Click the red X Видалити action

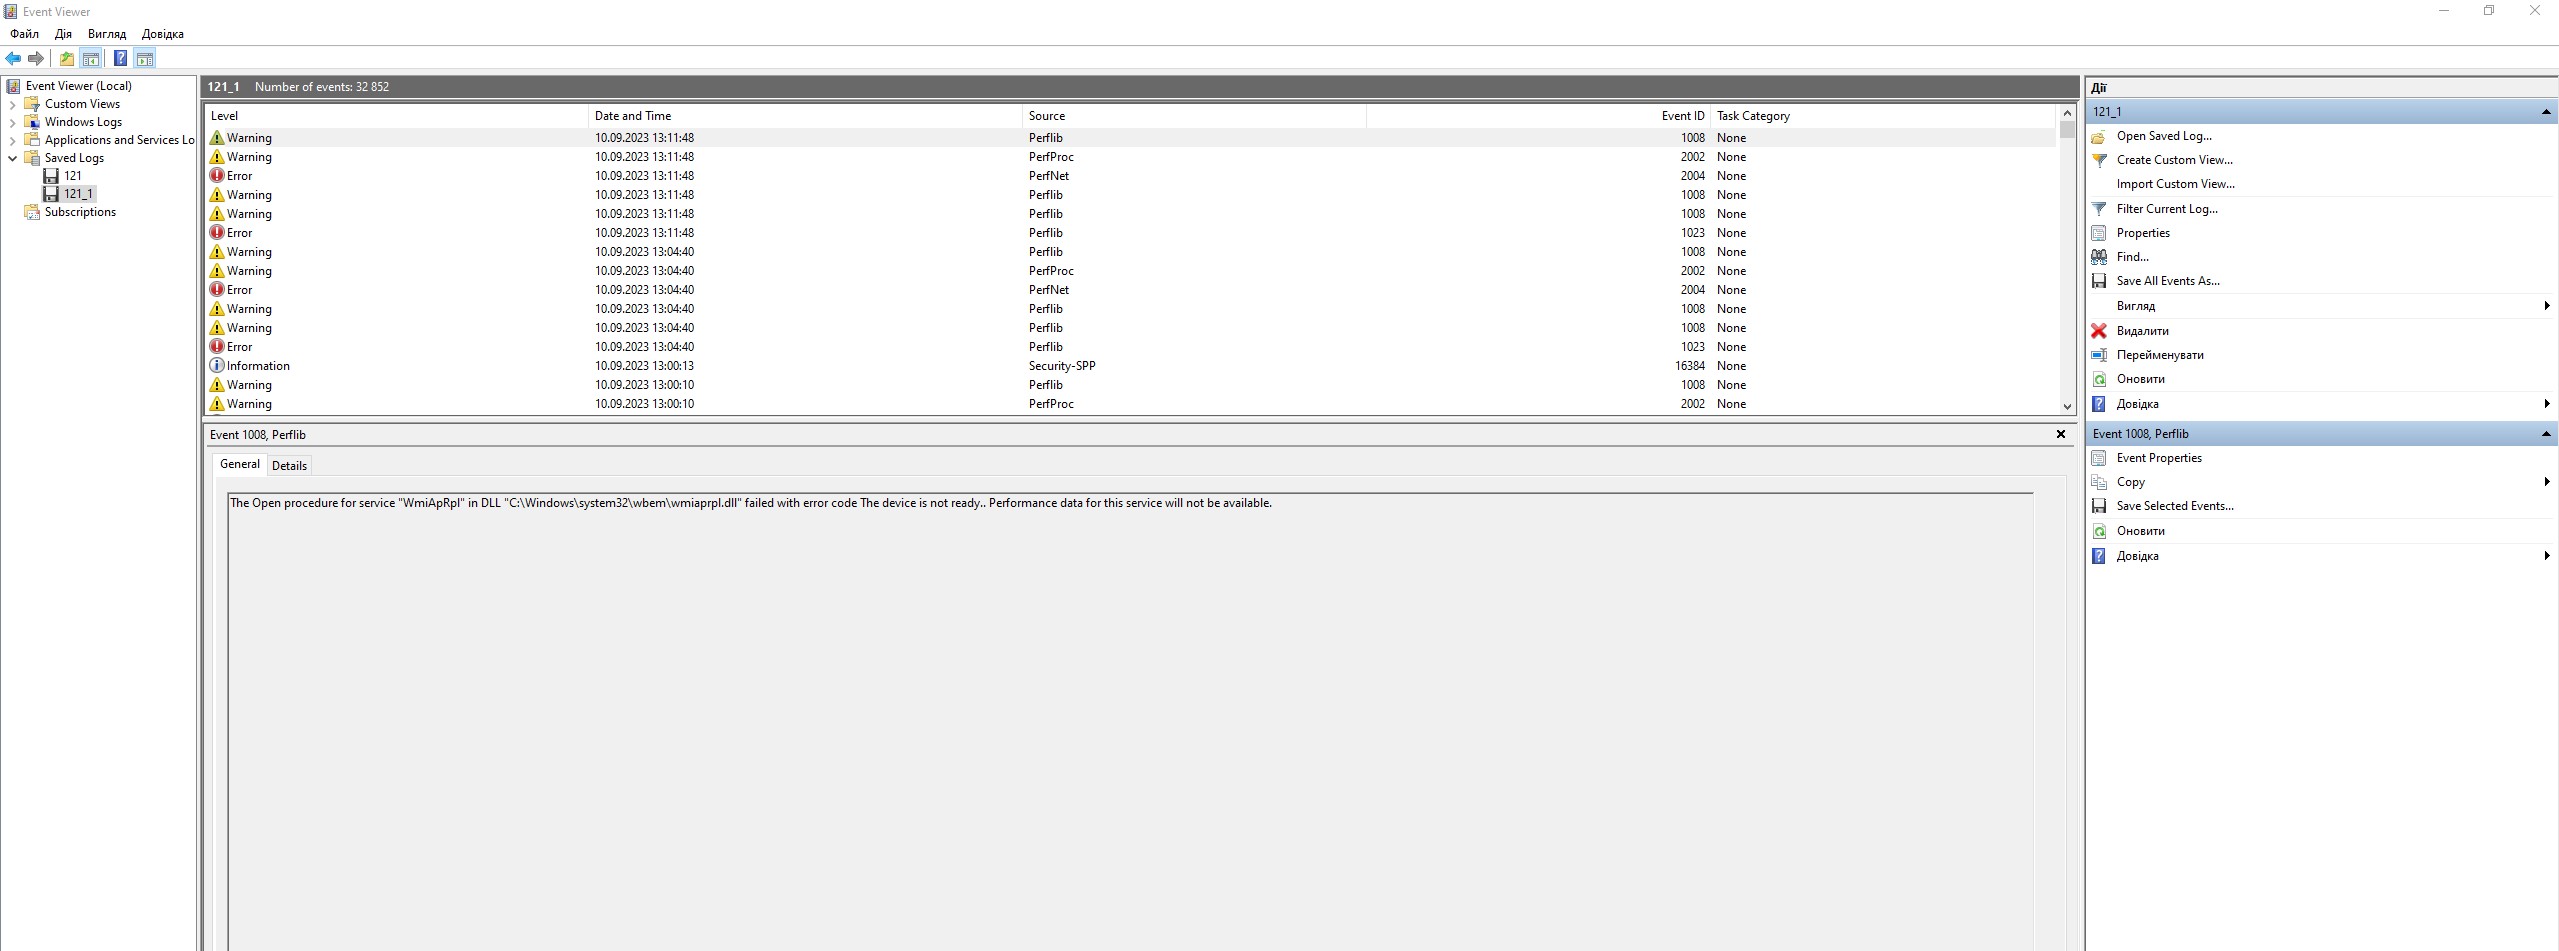(2141, 331)
